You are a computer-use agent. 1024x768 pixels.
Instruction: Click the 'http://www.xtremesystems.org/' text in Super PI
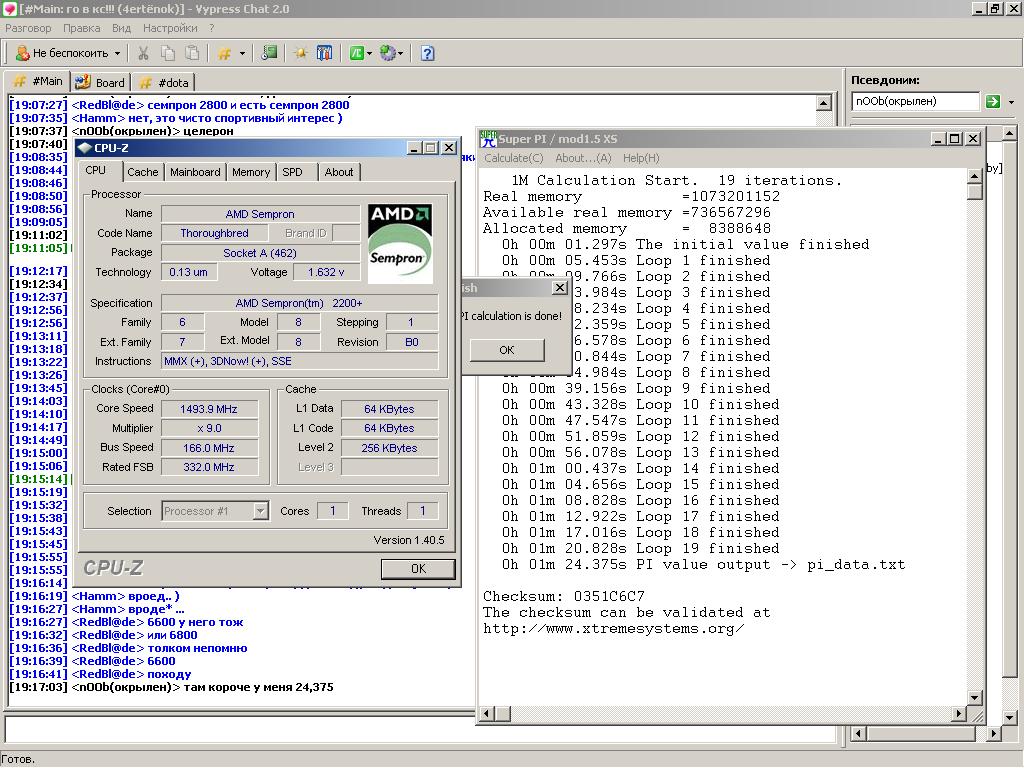click(x=613, y=629)
